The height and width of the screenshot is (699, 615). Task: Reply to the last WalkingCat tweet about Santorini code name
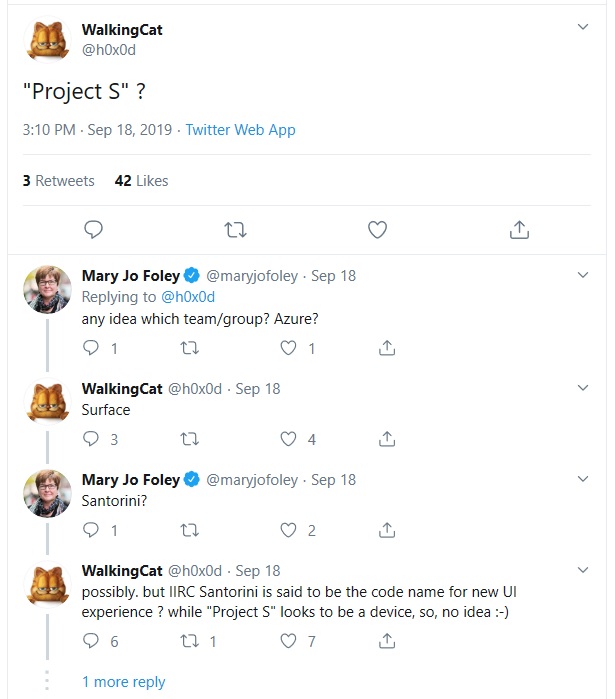pyautogui.click(x=91, y=641)
